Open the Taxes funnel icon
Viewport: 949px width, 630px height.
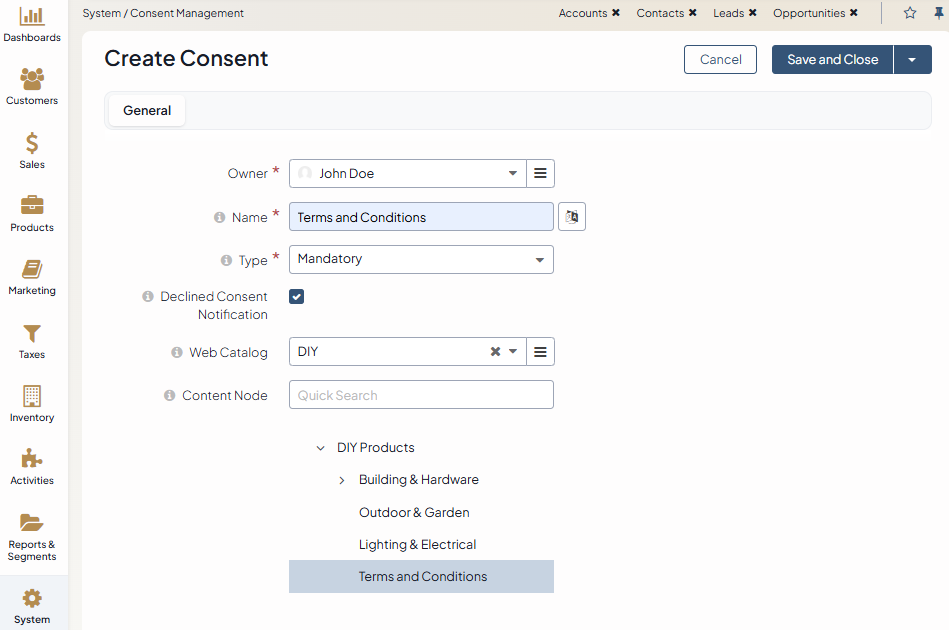click(x=32, y=334)
